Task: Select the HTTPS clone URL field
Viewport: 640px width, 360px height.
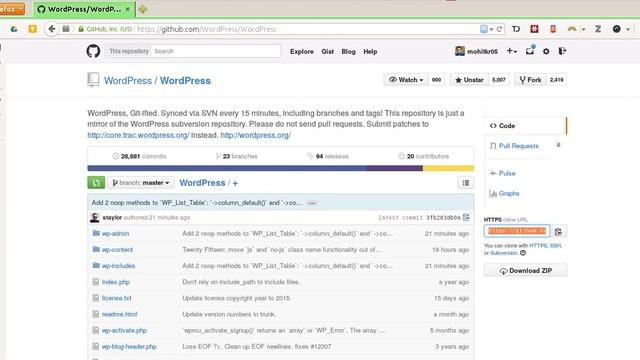Action: tap(517, 231)
